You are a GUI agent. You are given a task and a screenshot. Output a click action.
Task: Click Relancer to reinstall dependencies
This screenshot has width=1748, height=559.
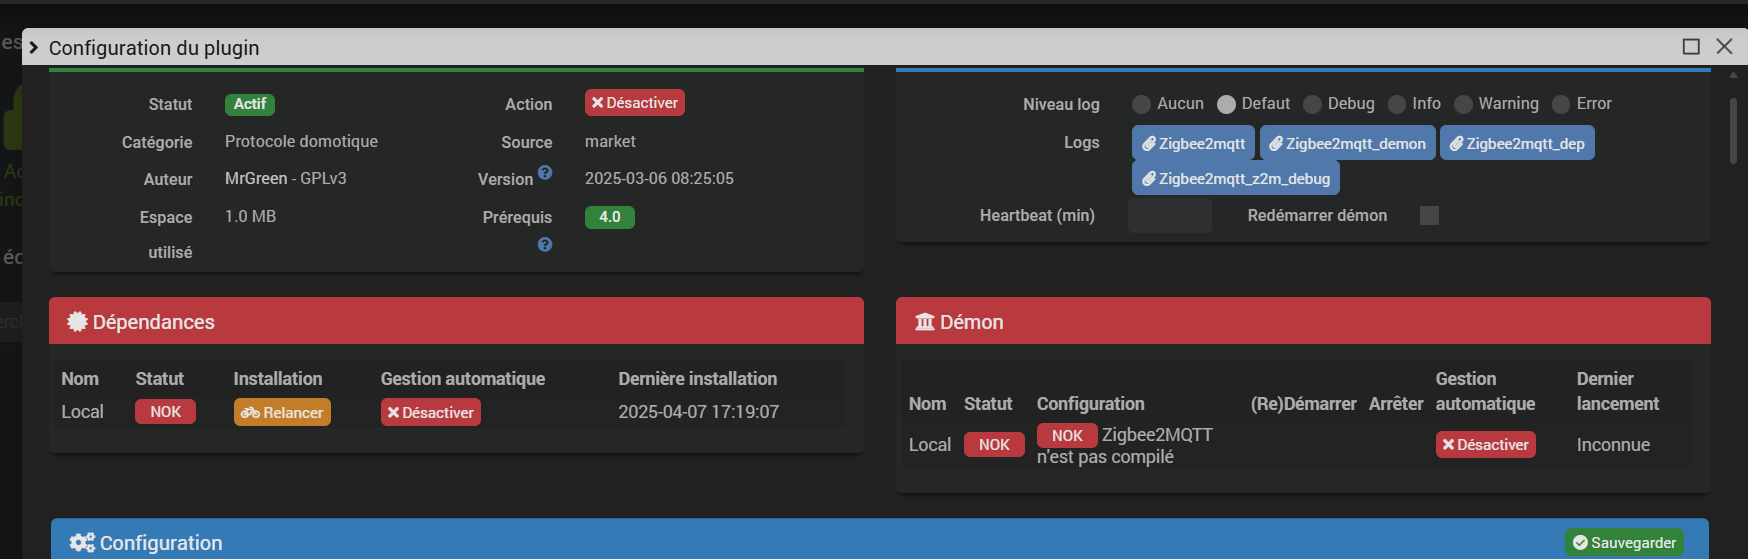tap(282, 412)
